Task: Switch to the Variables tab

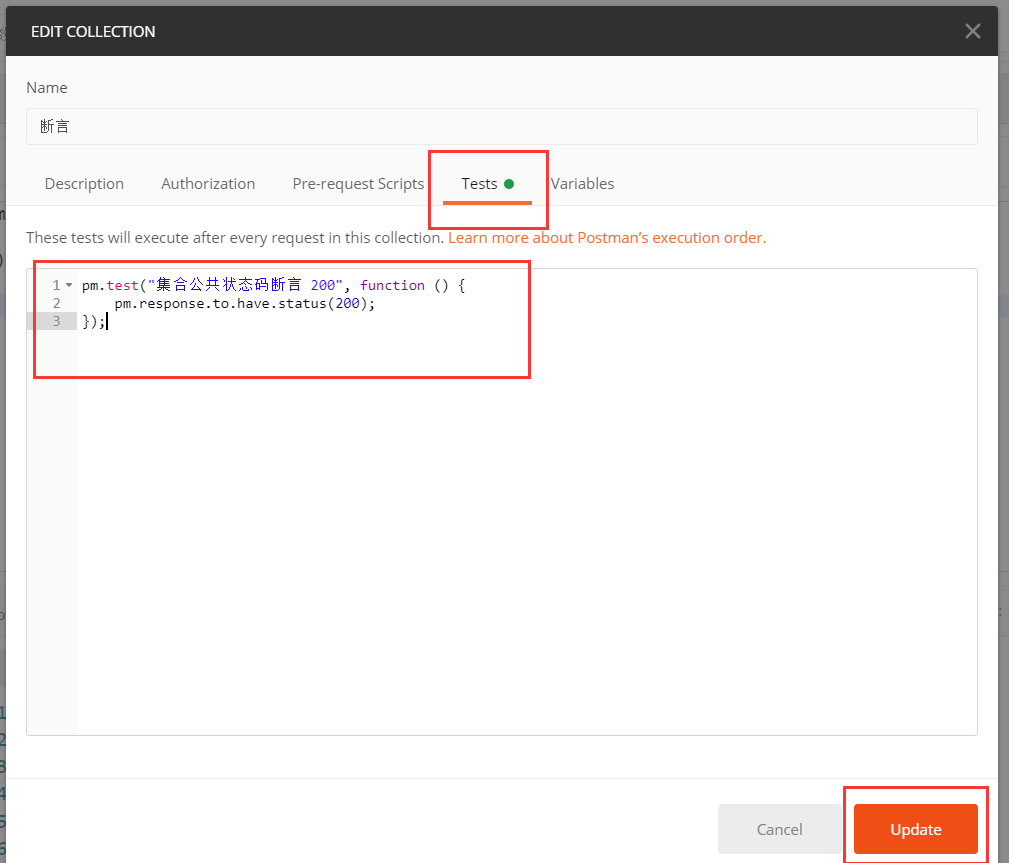Action: click(x=582, y=183)
